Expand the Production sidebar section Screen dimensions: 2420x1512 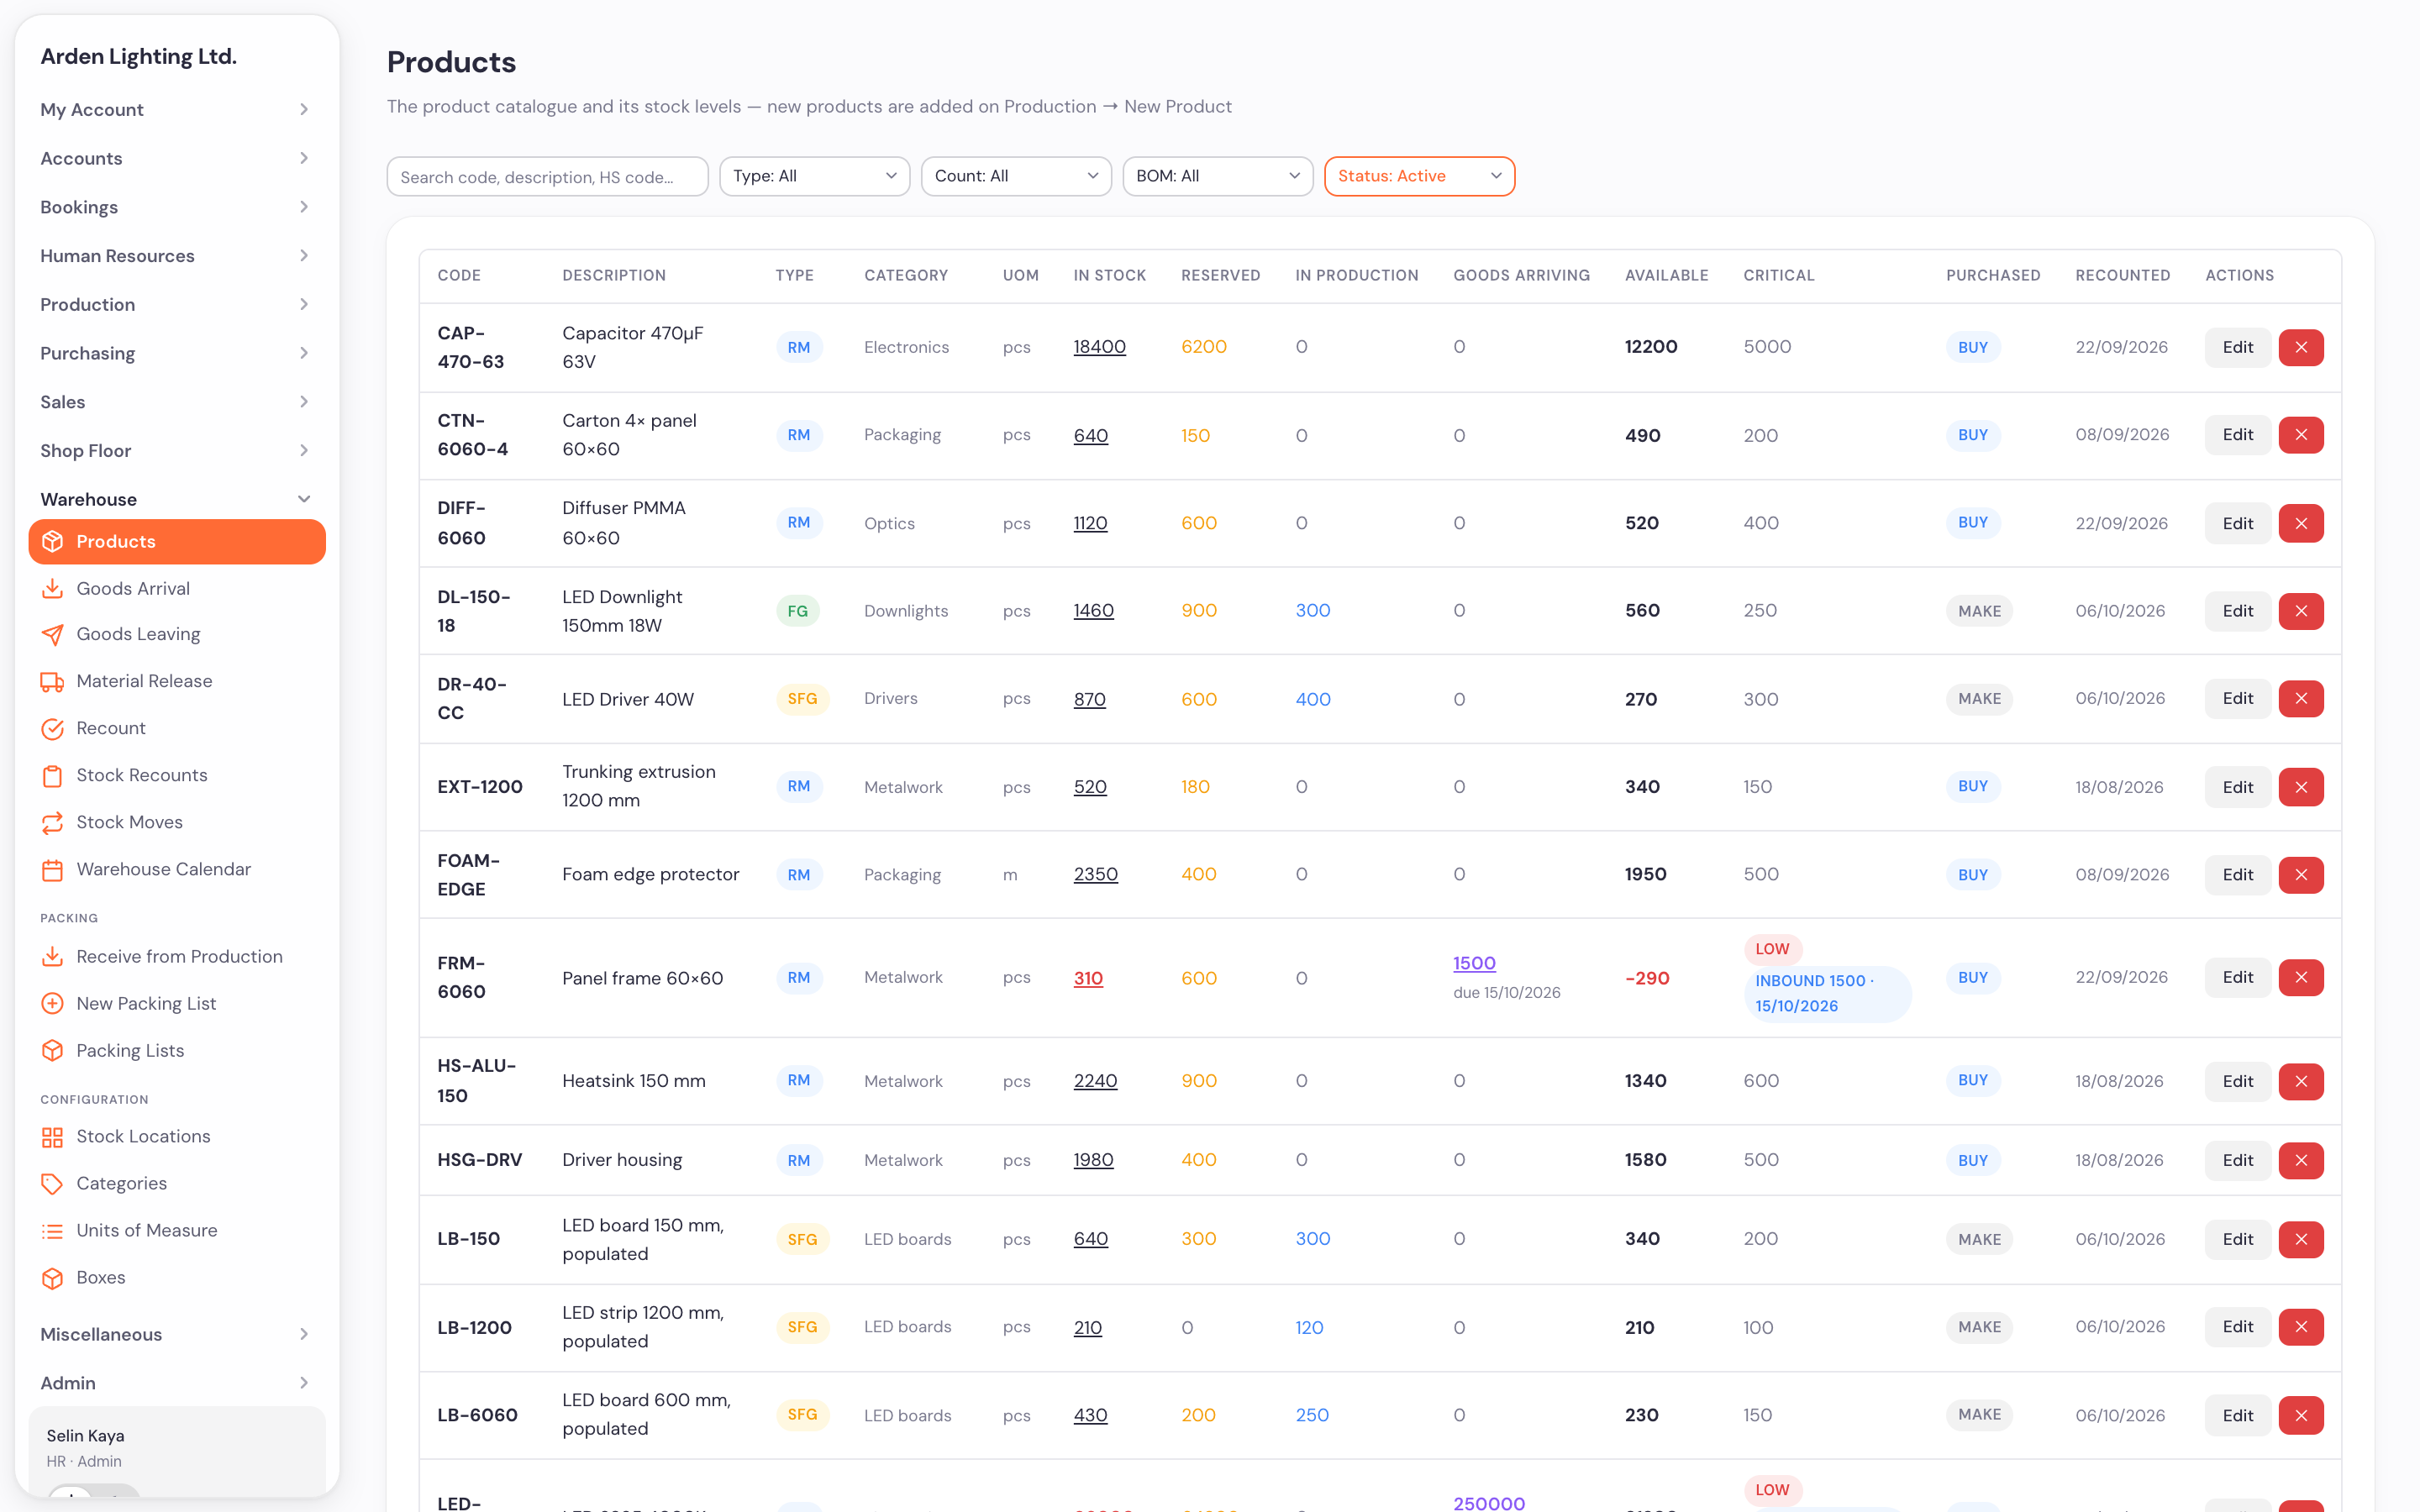tap(176, 304)
